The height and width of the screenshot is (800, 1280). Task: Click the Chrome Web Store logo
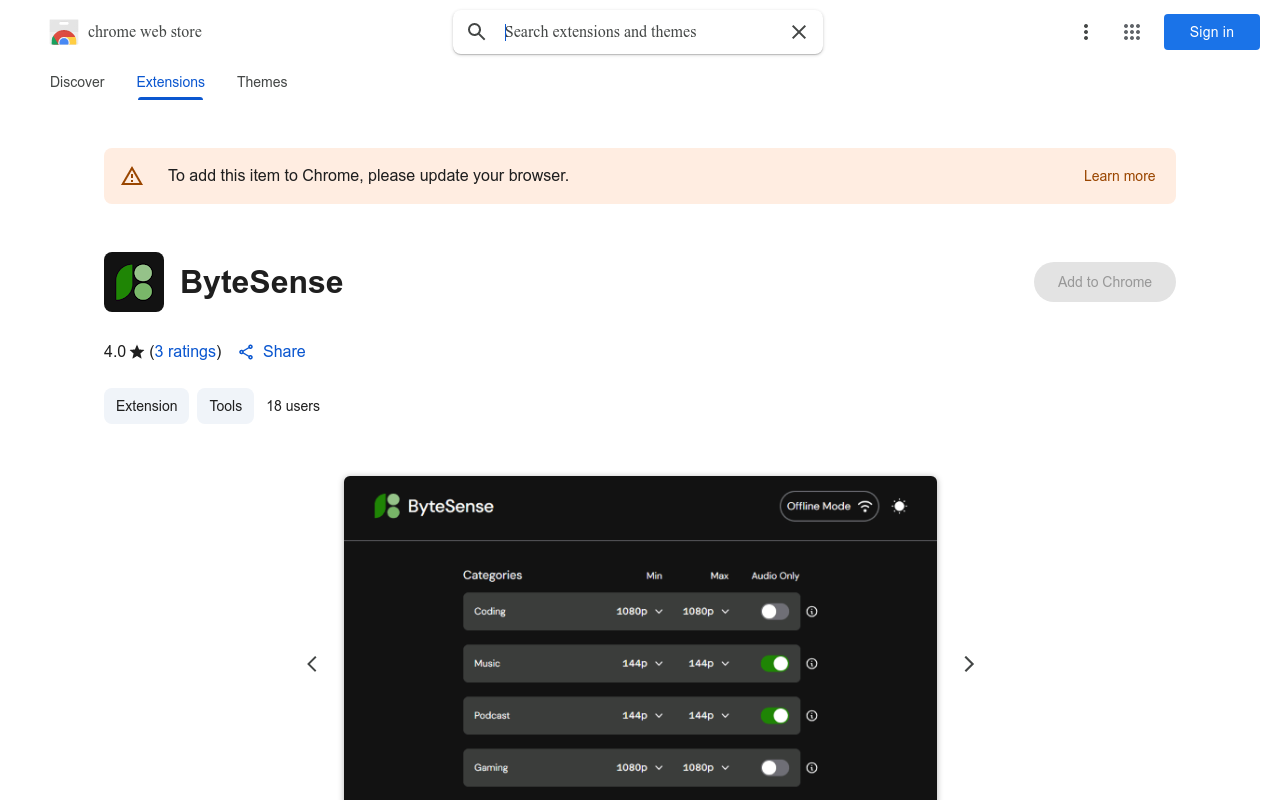(64, 32)
